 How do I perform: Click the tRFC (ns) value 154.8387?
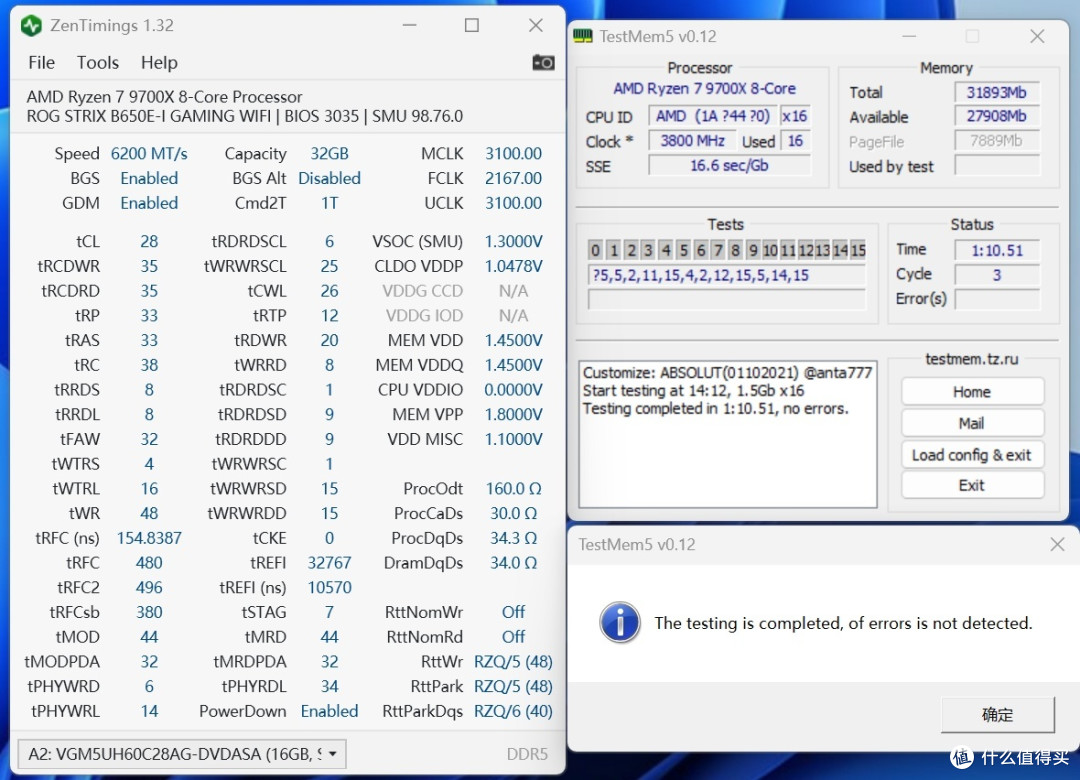click(149, 538)
